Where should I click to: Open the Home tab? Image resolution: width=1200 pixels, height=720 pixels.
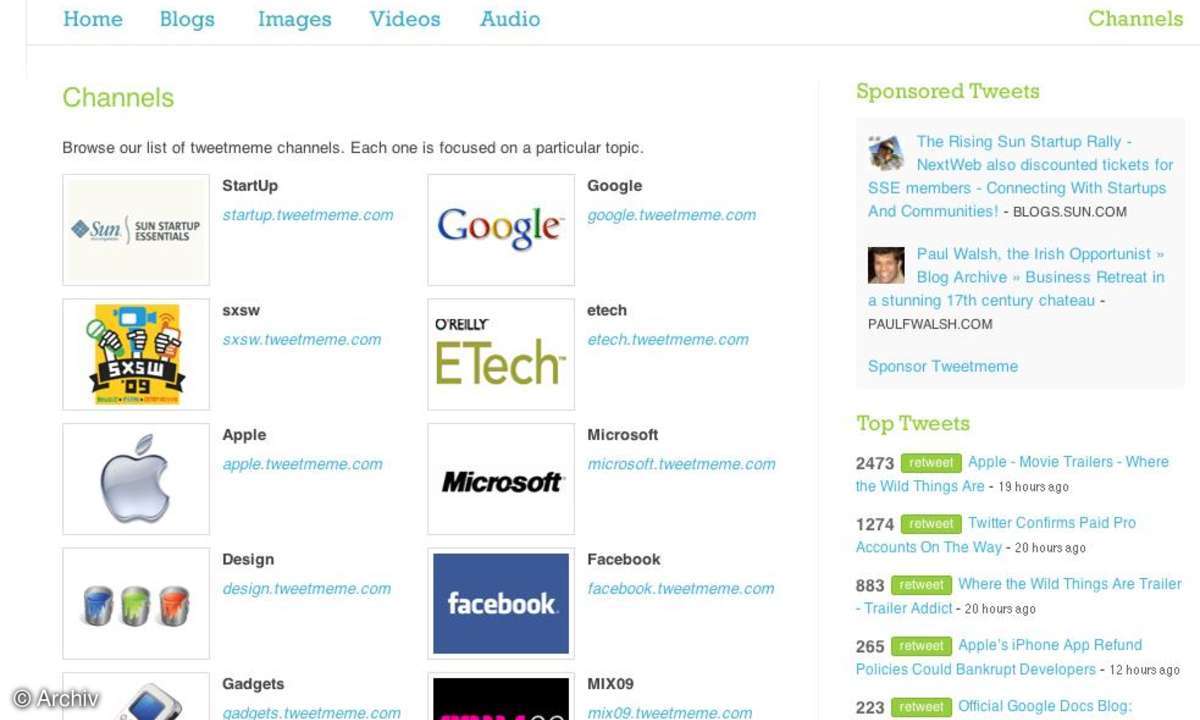93,19
